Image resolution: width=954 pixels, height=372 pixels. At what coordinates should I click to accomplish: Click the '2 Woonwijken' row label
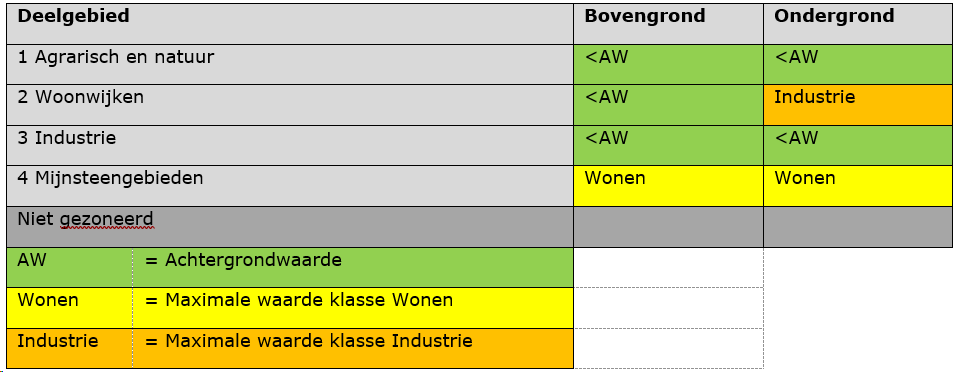pos(80,97)
